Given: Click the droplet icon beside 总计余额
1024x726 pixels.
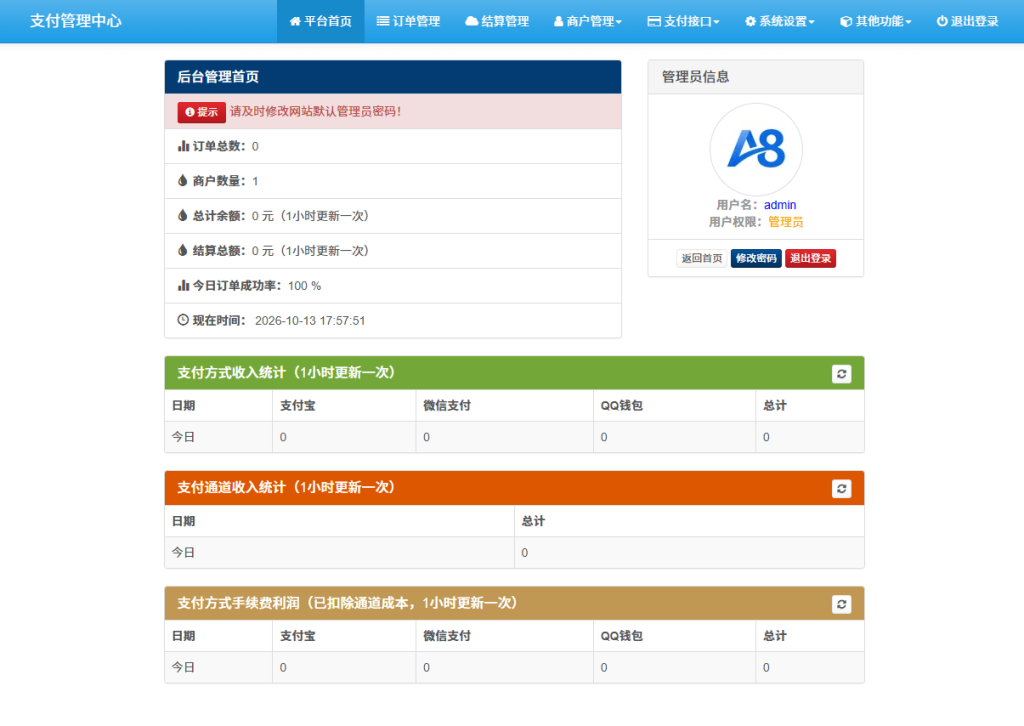Looking at the screenshot, I should [183, 215].
